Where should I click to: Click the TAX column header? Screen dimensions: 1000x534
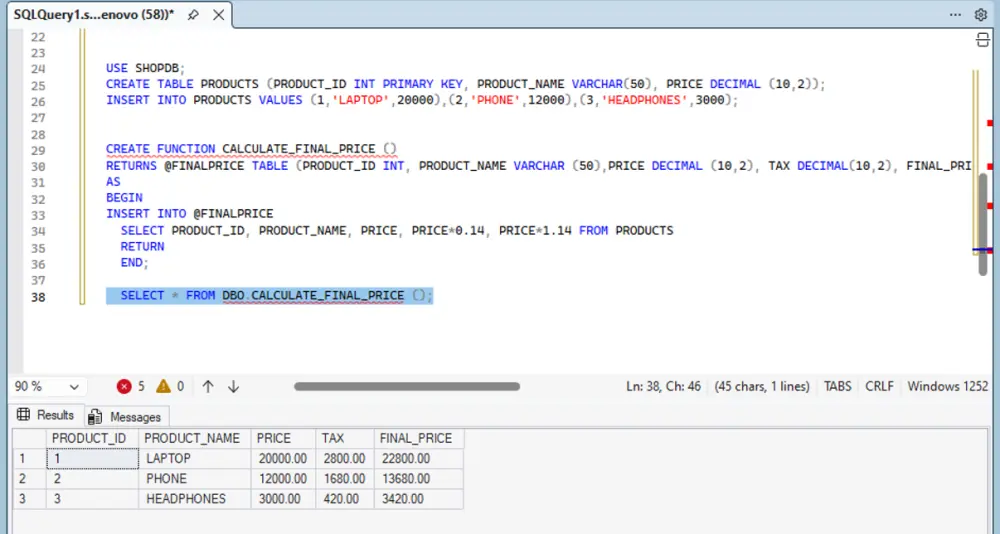344,438
